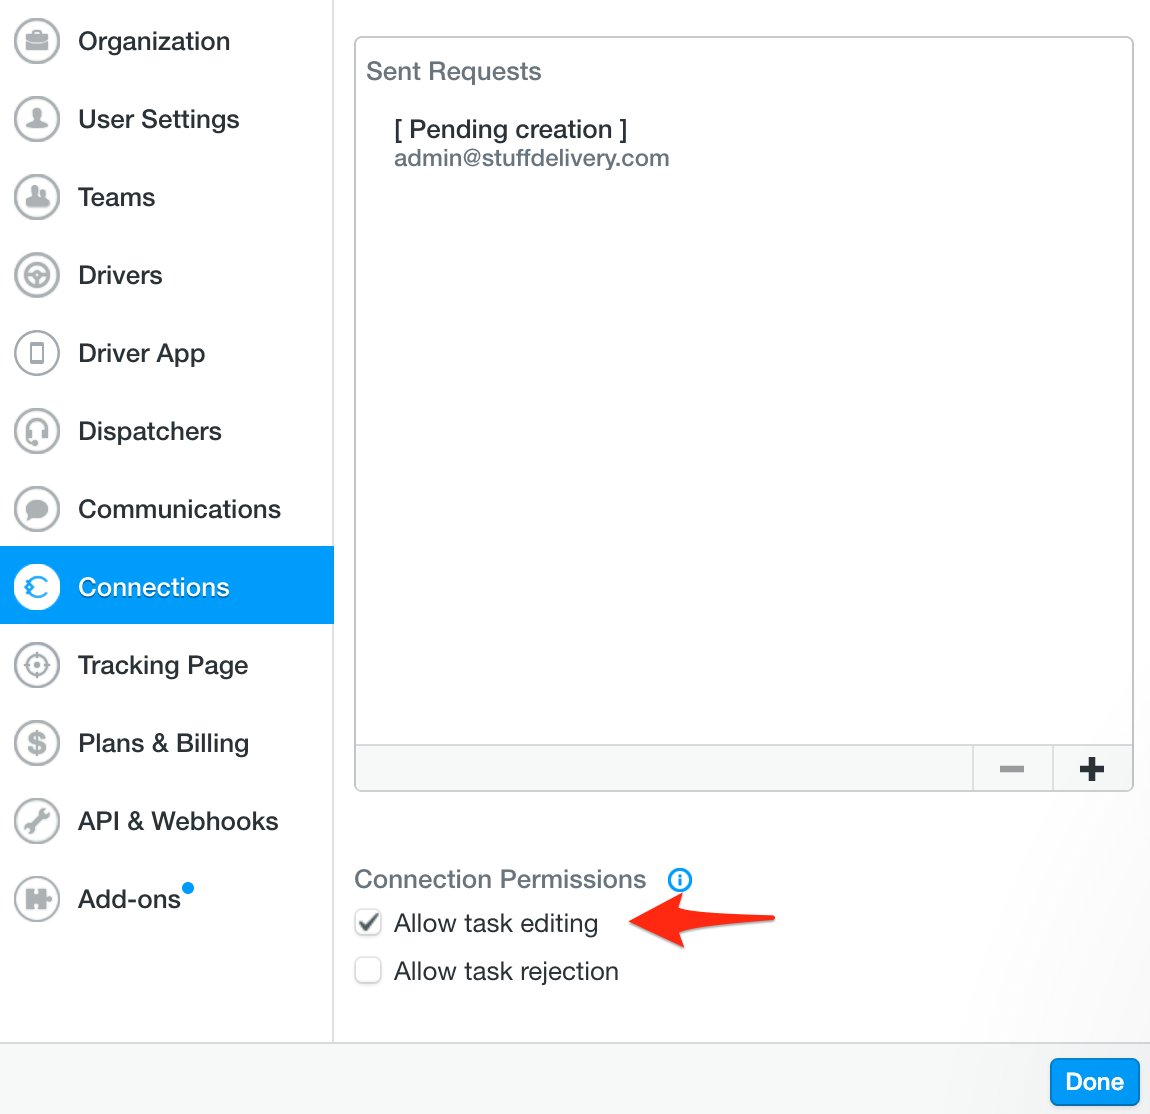Click the API & Webhooks wrench icon
The height and width of the screenshot is (1114, 1150).
pos(37,821)
